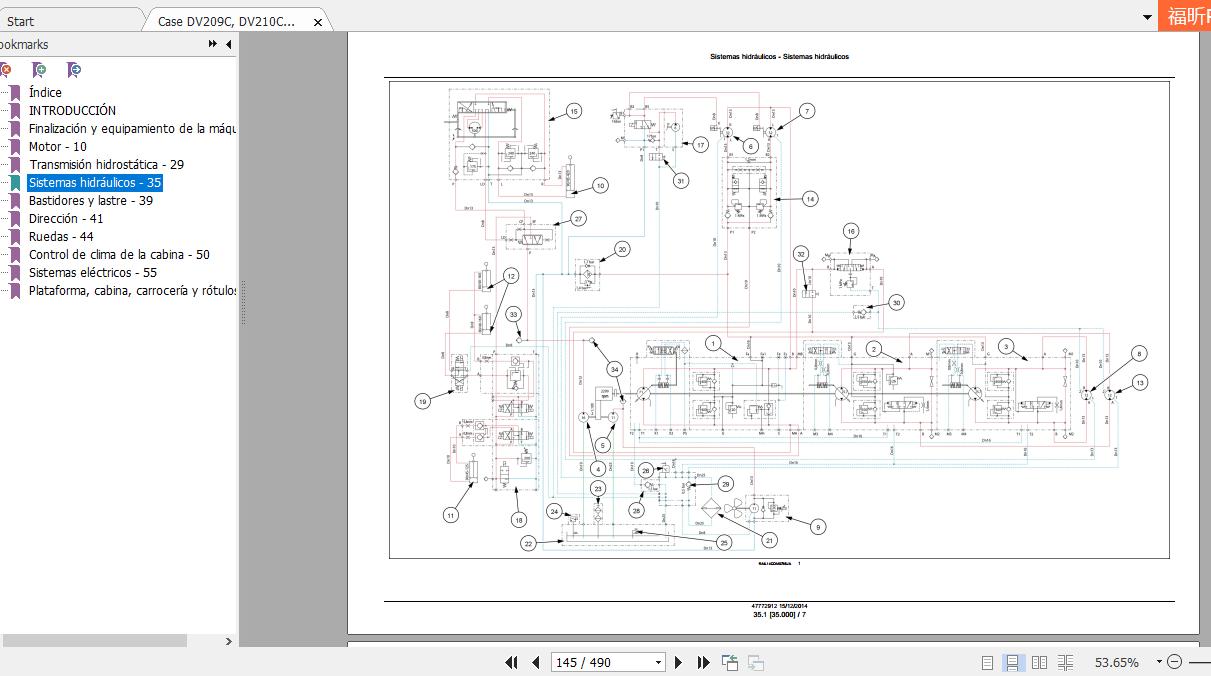Click the add new bookmark icon
This screenshot has height=676, width=1211.
[39, 70]
